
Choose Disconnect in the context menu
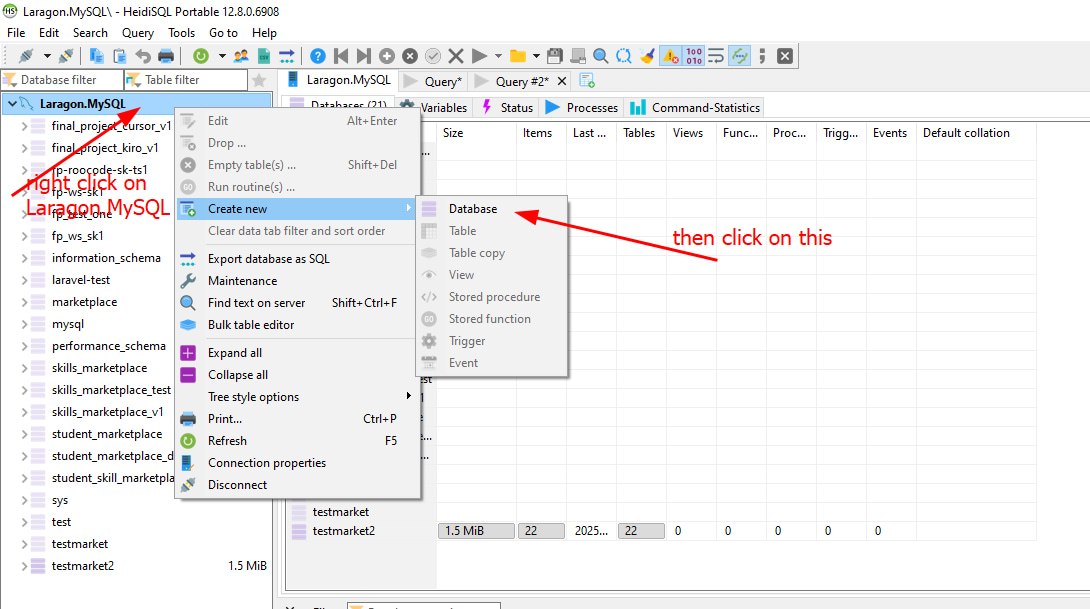pos(298,485)
